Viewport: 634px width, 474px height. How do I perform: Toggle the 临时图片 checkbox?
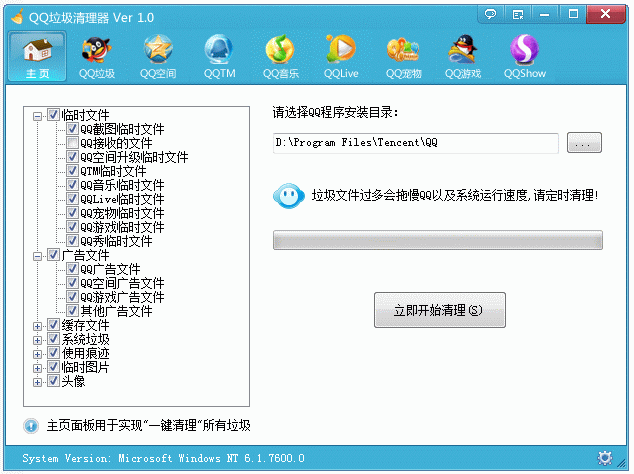53,367
